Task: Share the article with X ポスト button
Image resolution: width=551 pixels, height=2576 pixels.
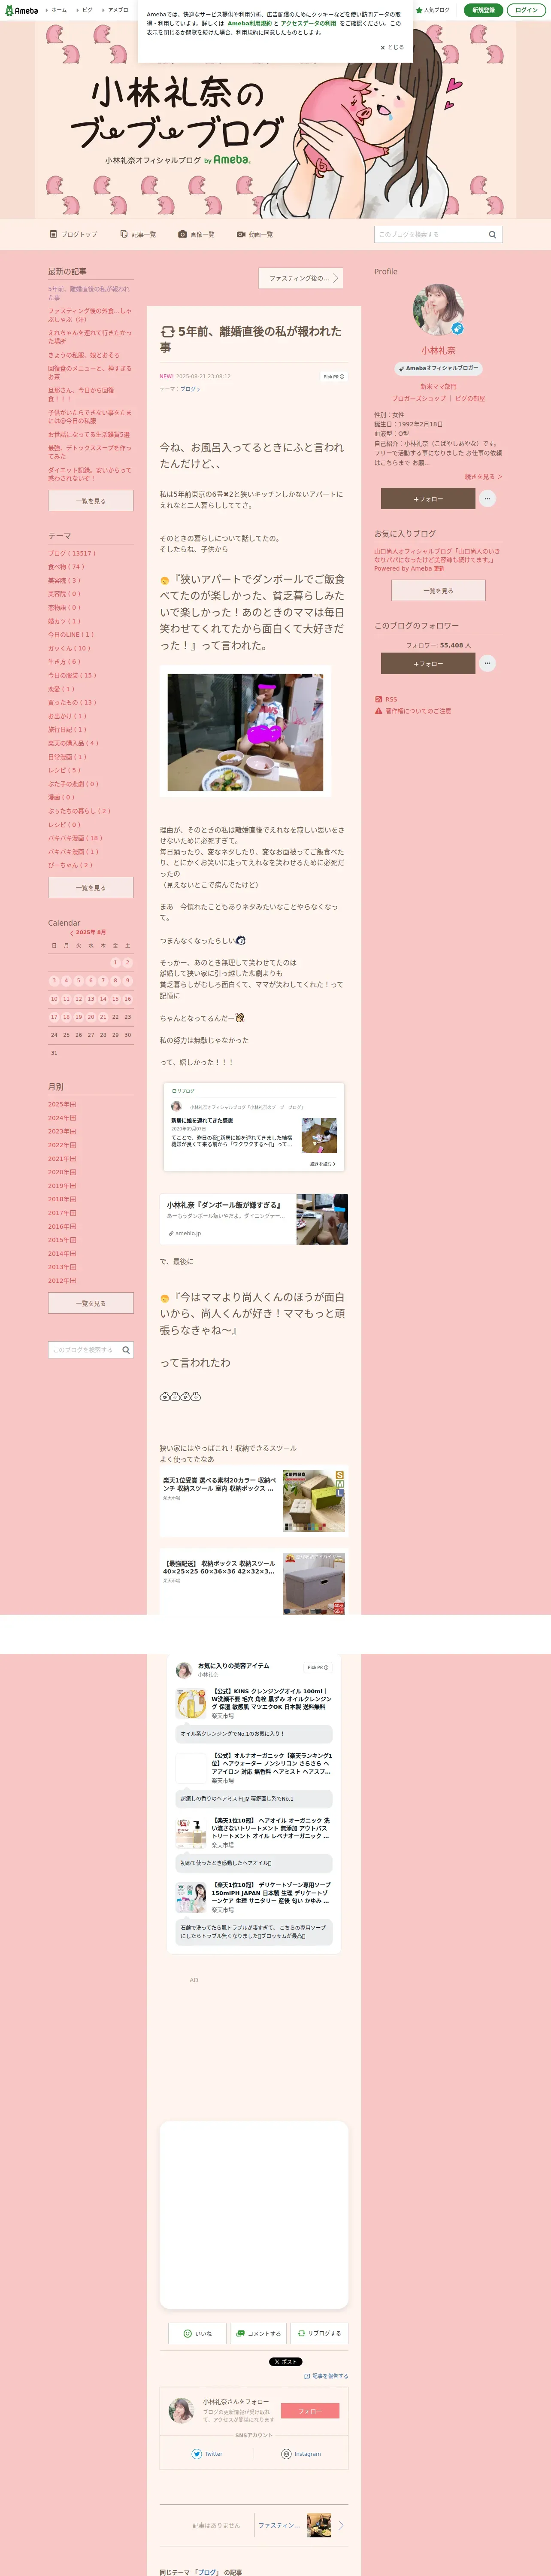Action: (x=285, y=2362)
